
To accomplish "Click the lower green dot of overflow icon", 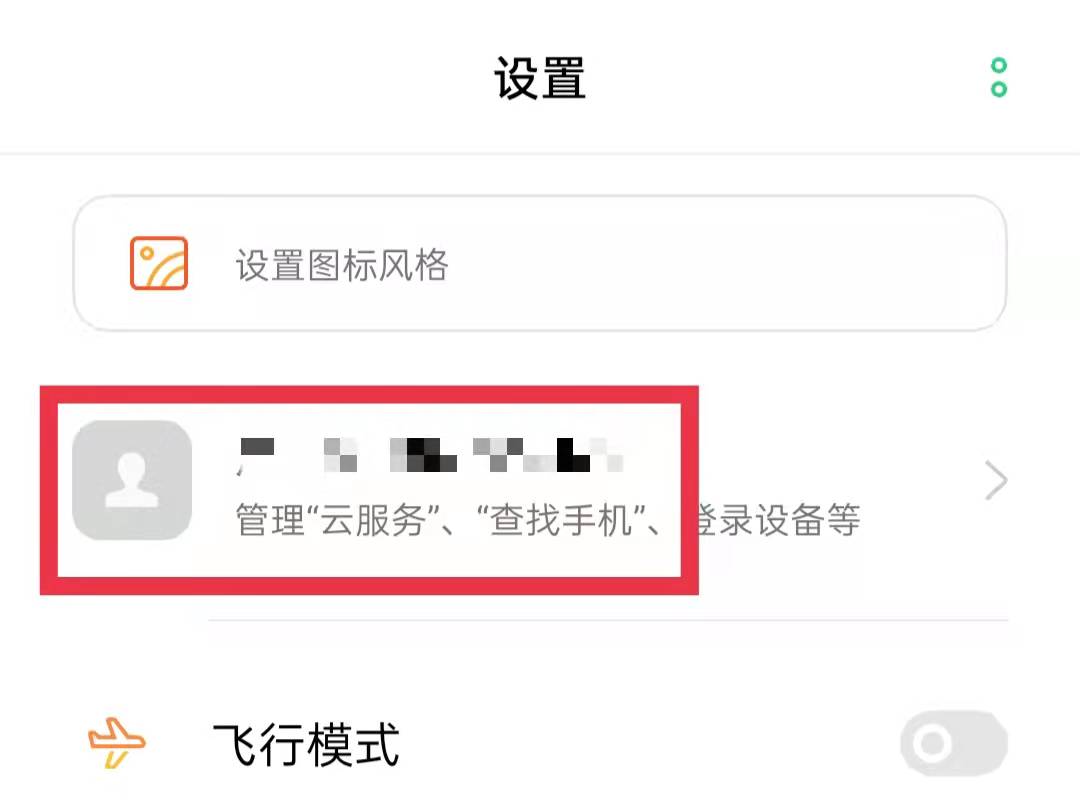I will [999, 89].
